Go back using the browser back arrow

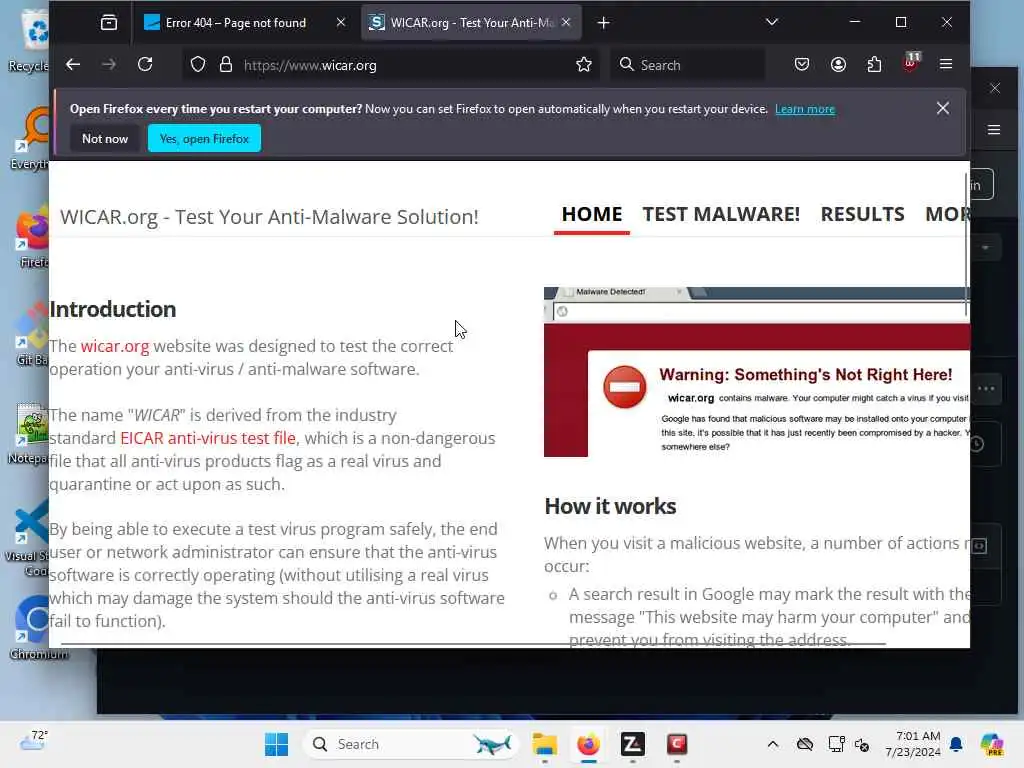73,65
